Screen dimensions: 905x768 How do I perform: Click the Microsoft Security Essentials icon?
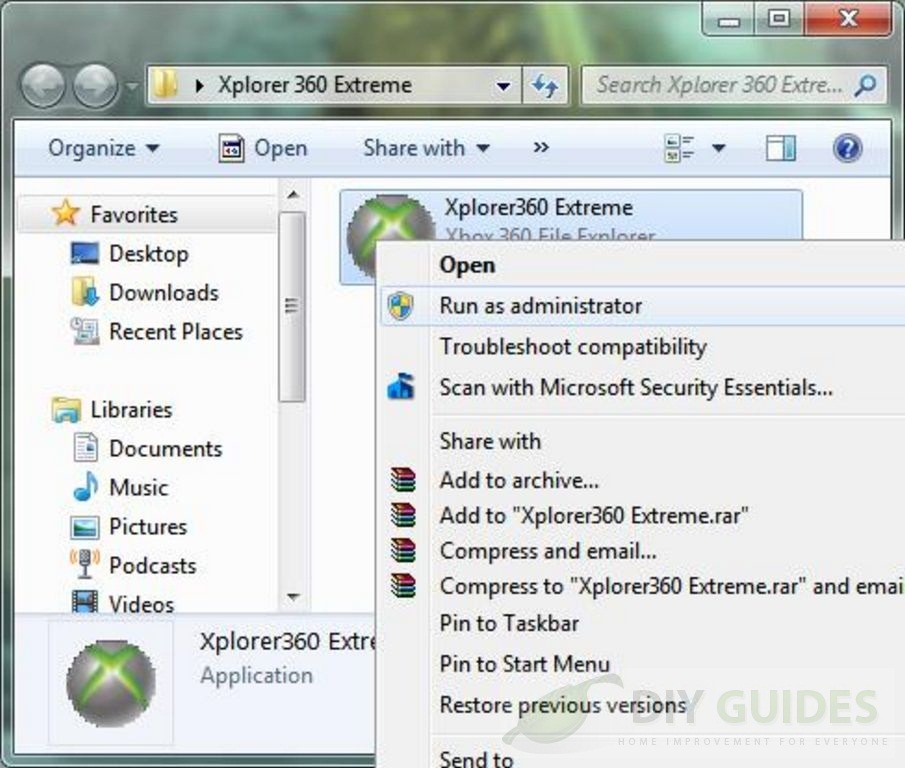(x=402, y=386)
